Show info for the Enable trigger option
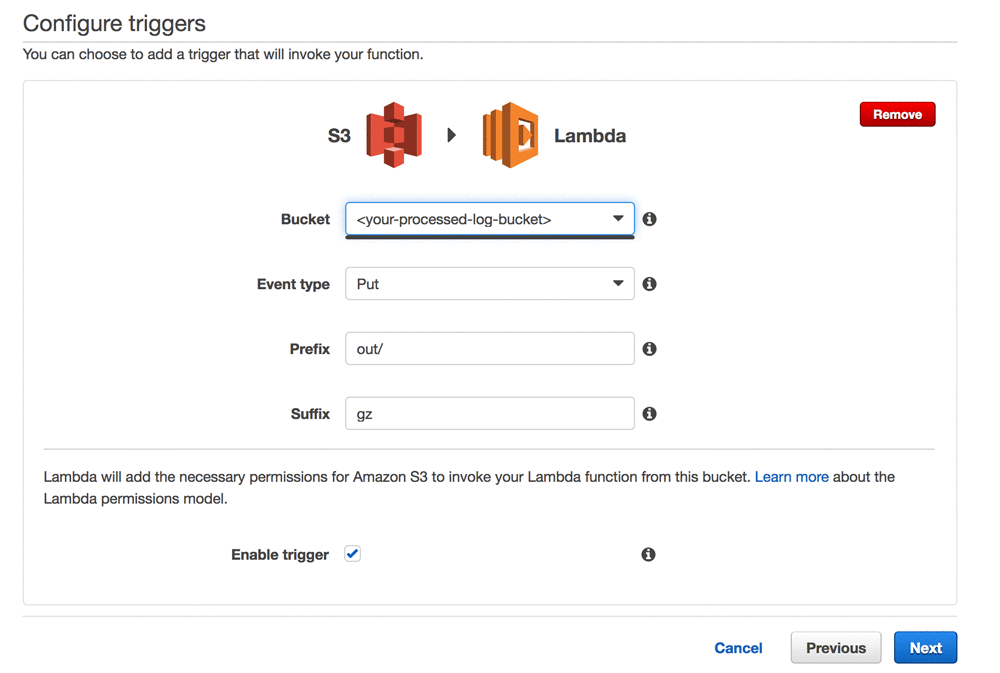Image resolution: width=1000 pixels, height=673 pixels. (648, 554)
